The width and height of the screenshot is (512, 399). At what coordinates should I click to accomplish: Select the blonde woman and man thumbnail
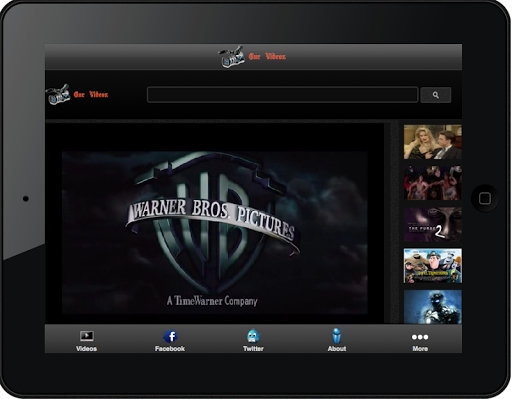click(433, 142)
